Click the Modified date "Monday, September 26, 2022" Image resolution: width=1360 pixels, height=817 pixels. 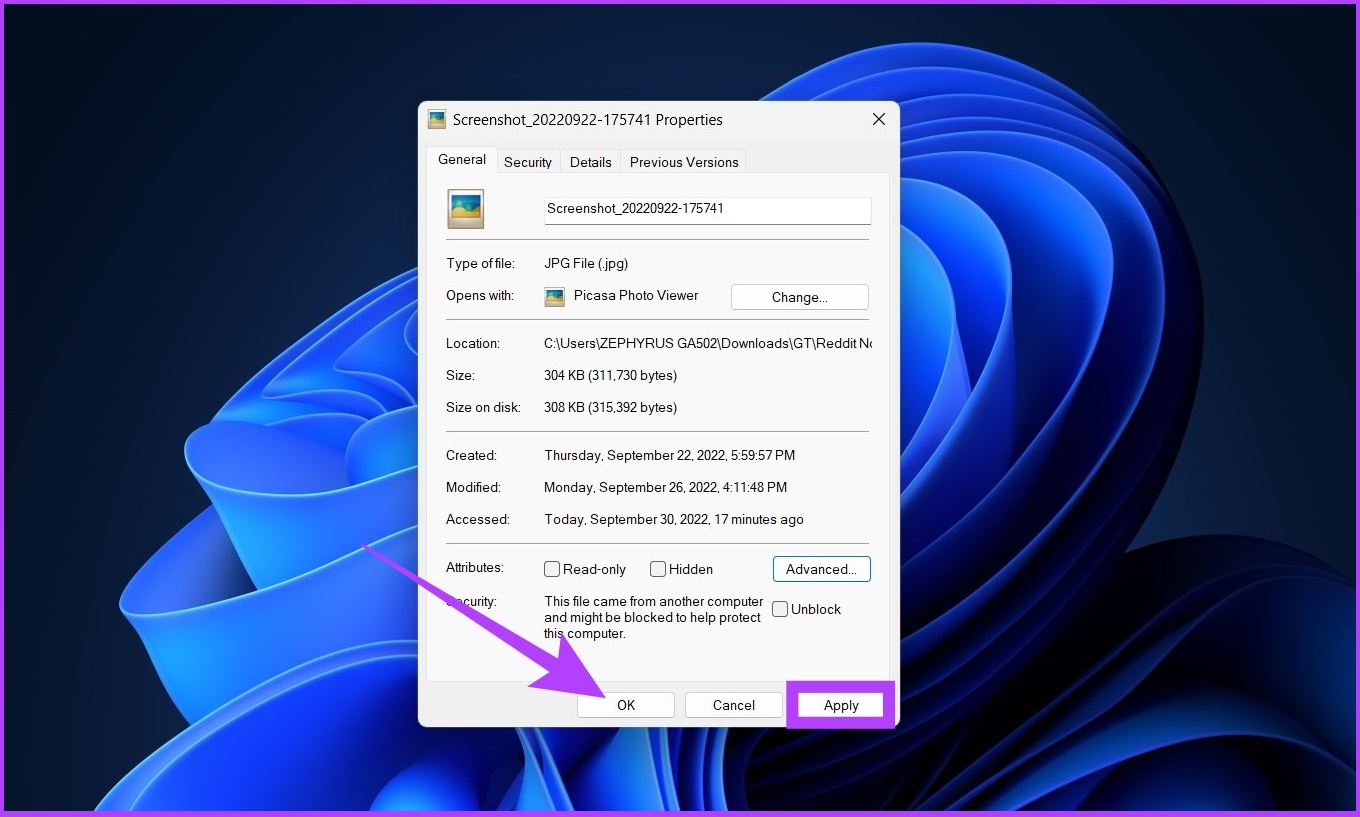tap(632, 487)
